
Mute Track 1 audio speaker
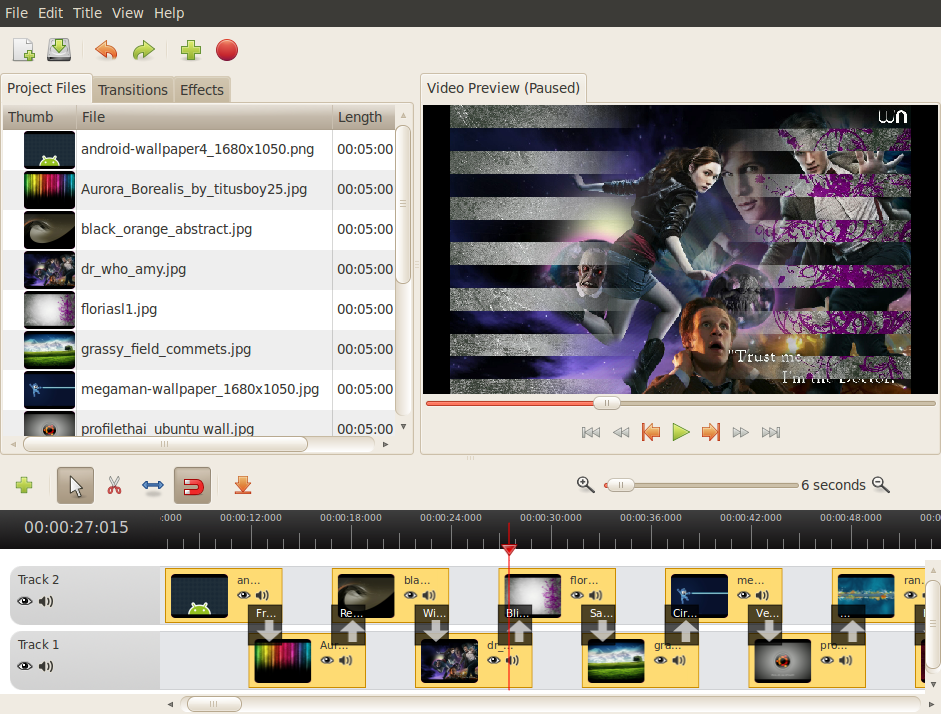[46, 666]
